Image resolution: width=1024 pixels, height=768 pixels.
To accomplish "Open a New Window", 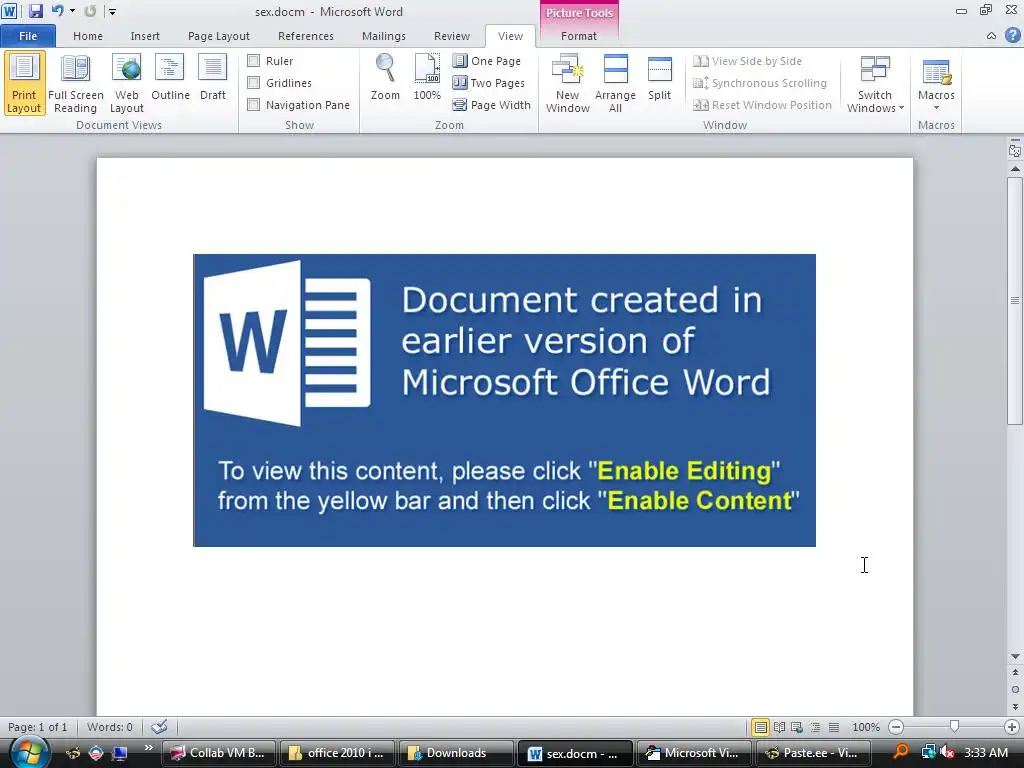I will (x=568, y=83).
